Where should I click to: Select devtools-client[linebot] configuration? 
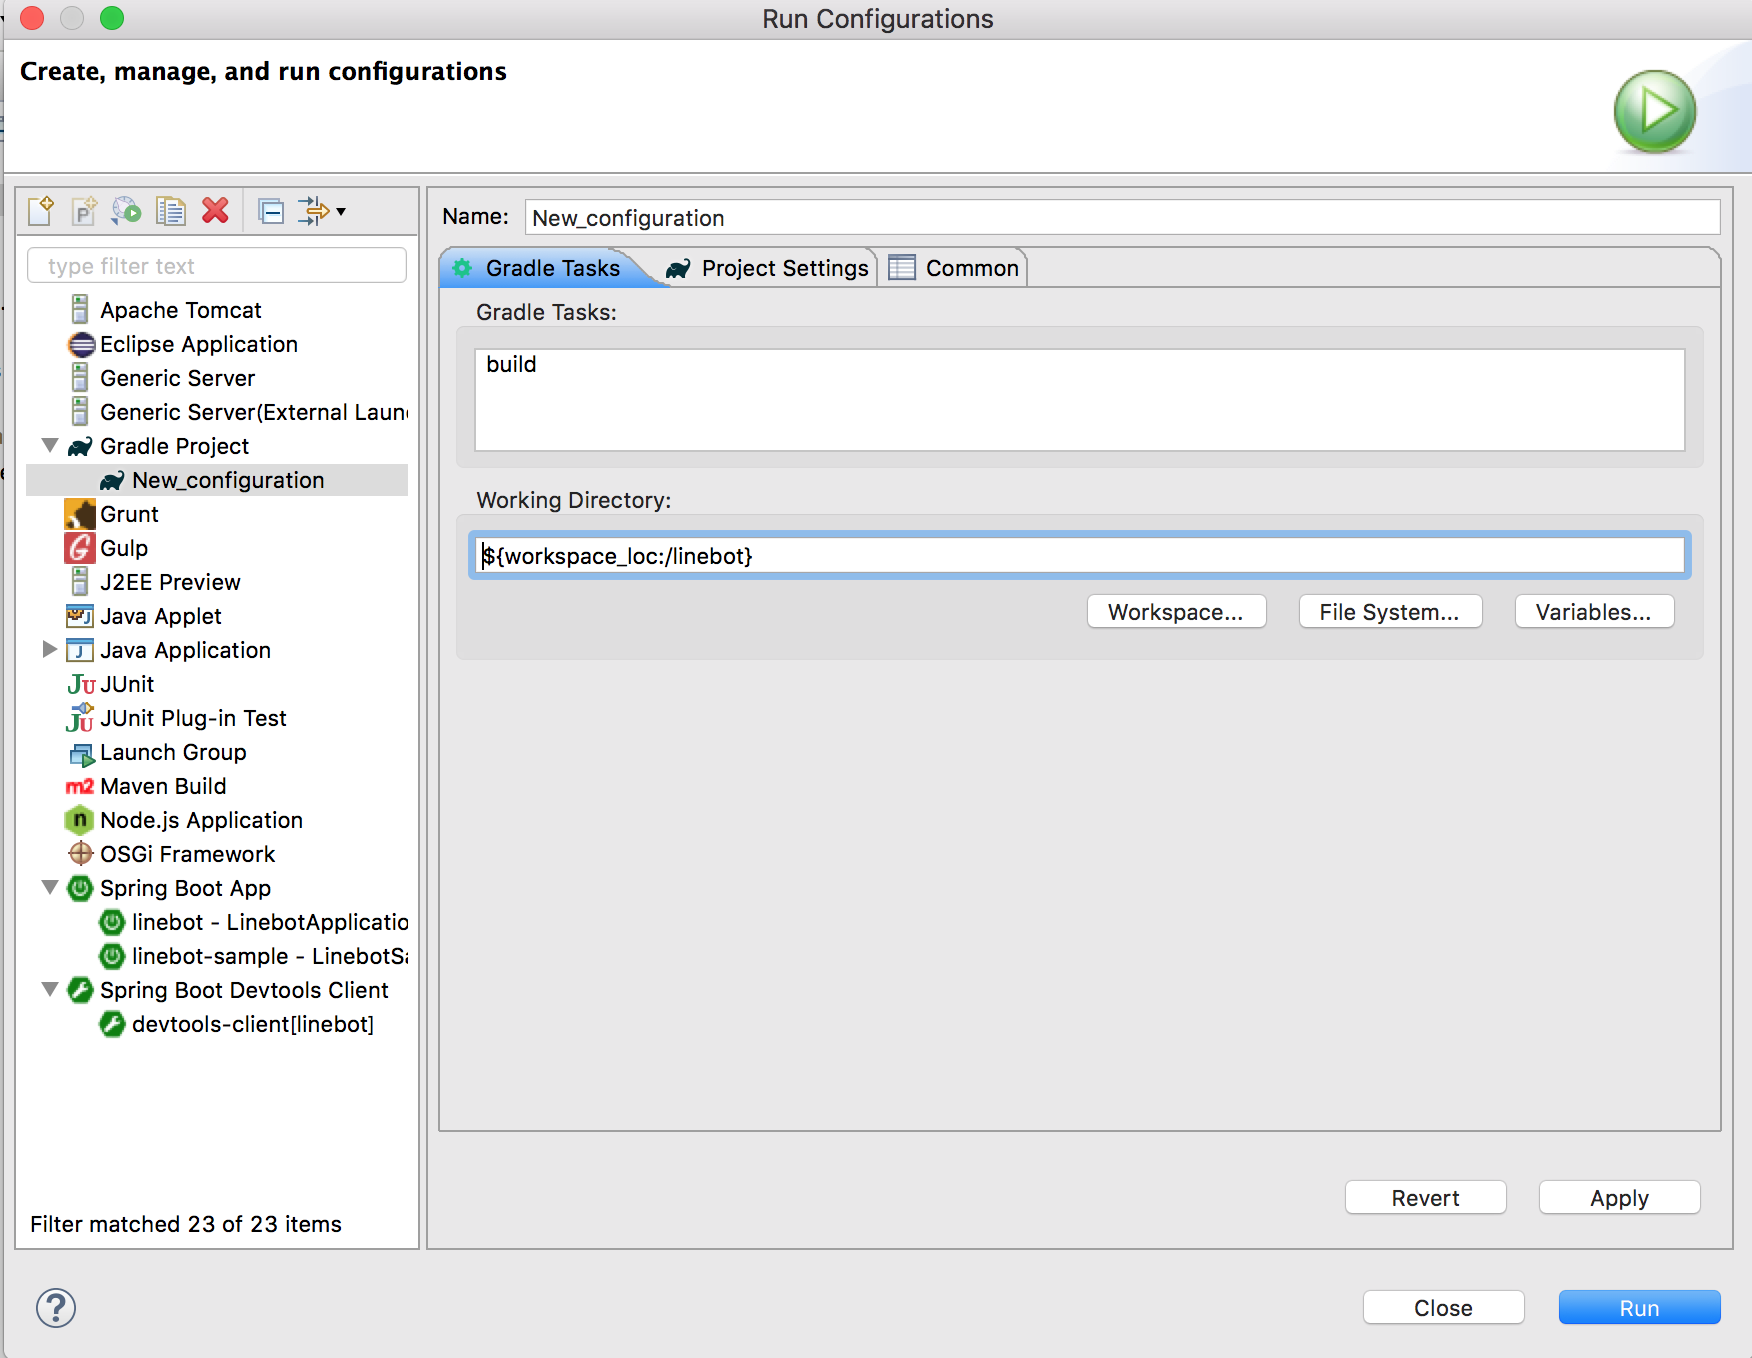tap(252, 1024)
